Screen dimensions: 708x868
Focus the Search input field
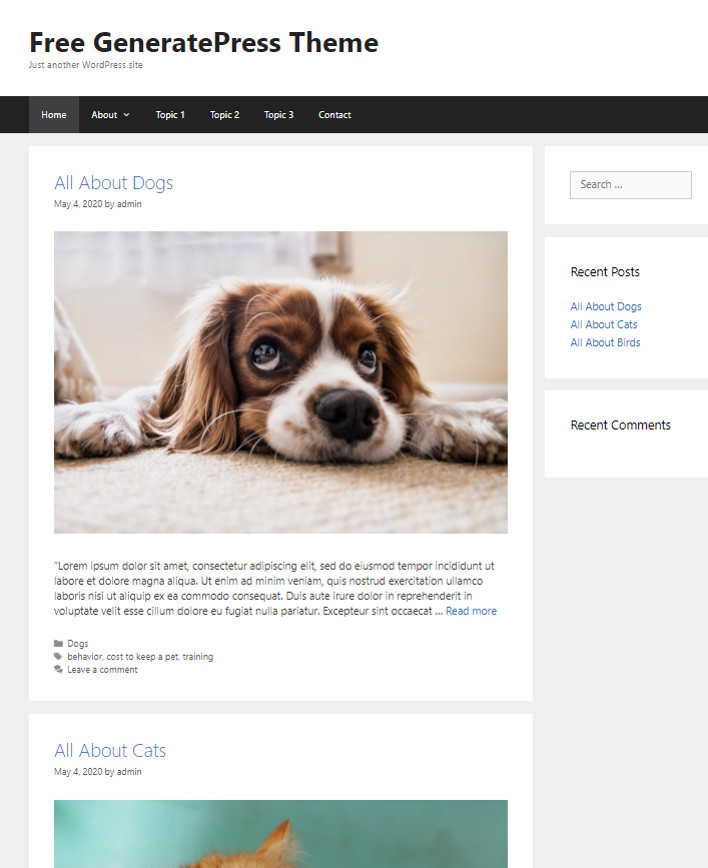pyautogui.click(x=631, y=185)
